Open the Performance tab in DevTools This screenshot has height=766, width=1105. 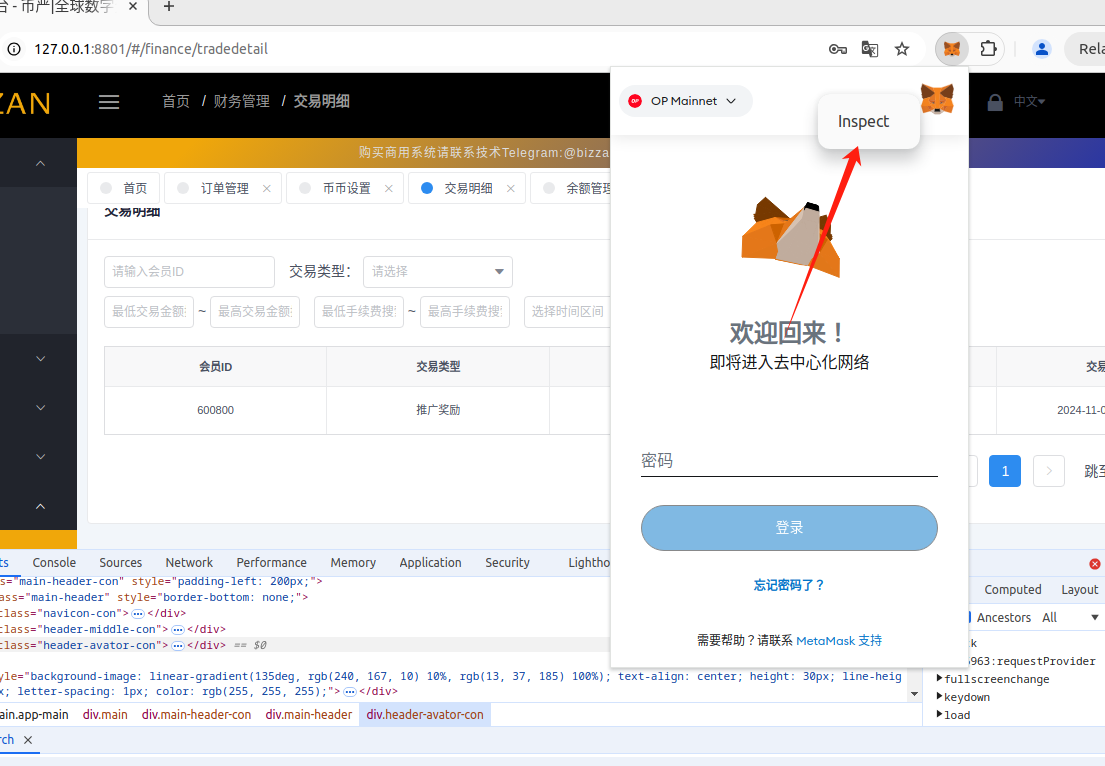pyautogui.click(x=271, y=562)
